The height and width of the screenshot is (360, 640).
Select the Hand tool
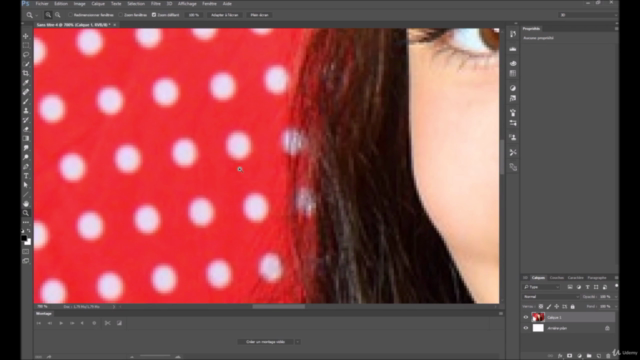pos(26,204)
